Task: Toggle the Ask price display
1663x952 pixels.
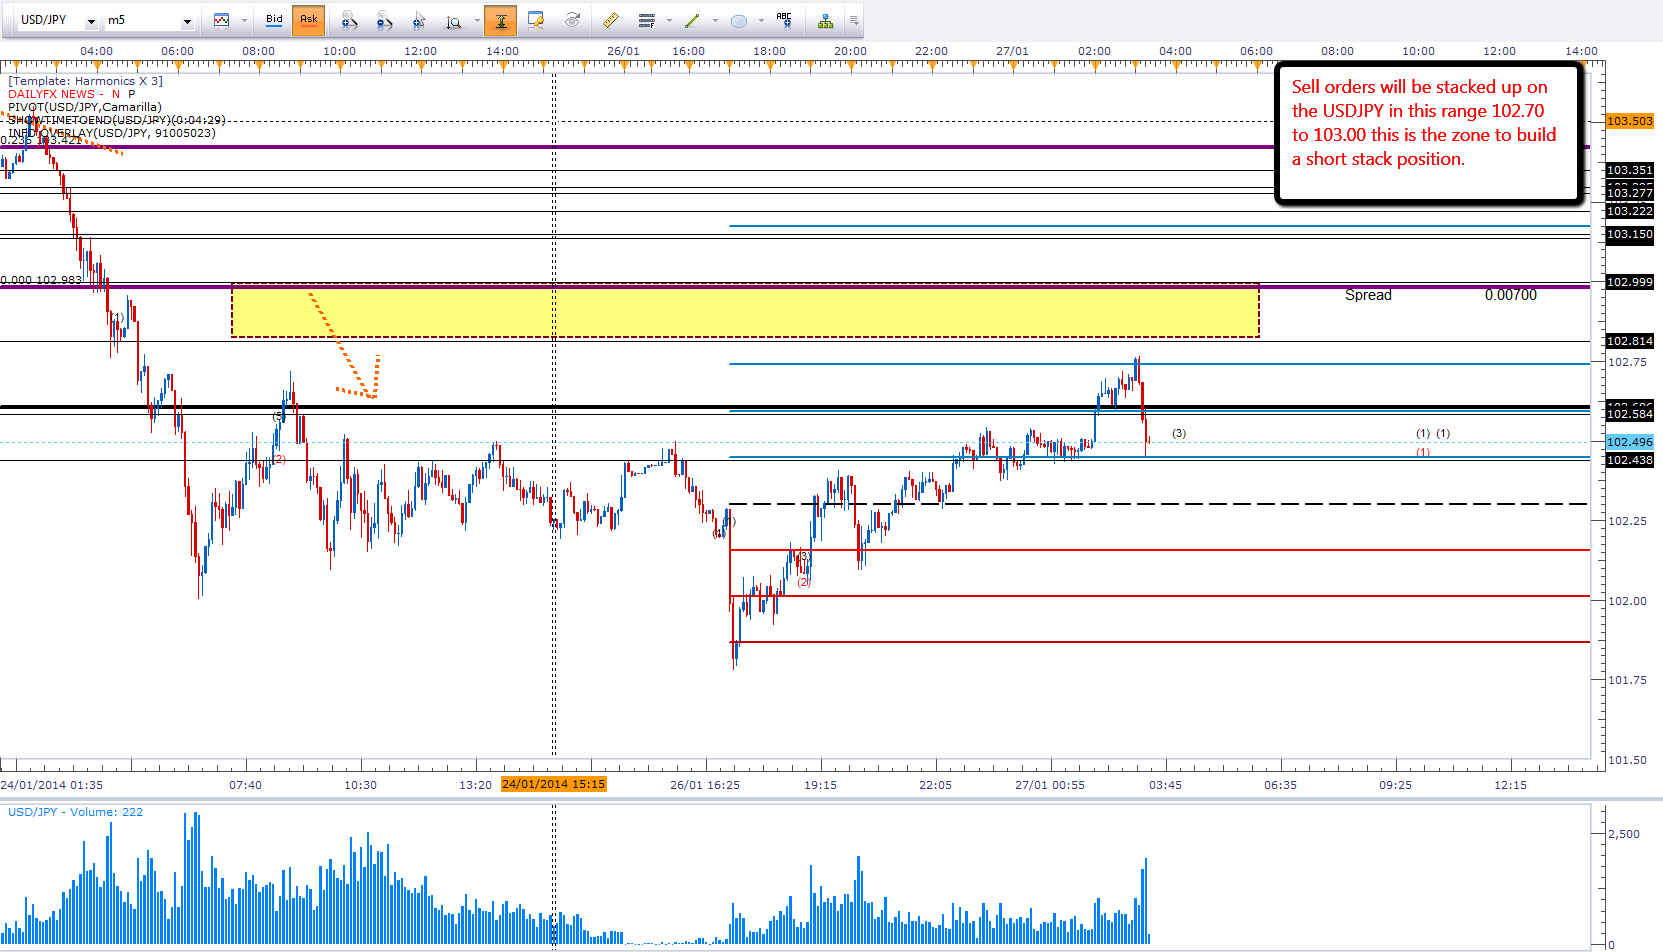Action: (309, 20)
